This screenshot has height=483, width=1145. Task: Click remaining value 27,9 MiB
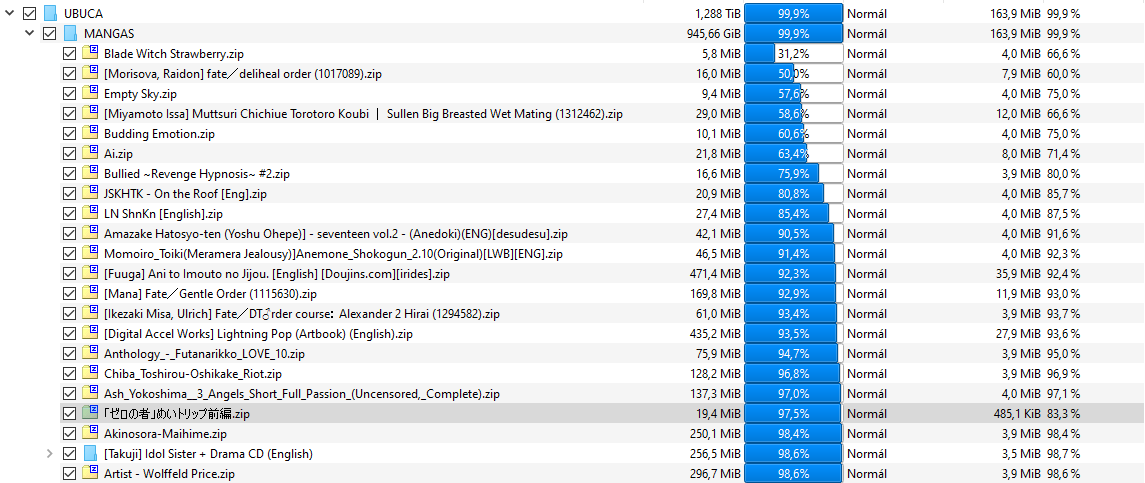[1018, 333]
